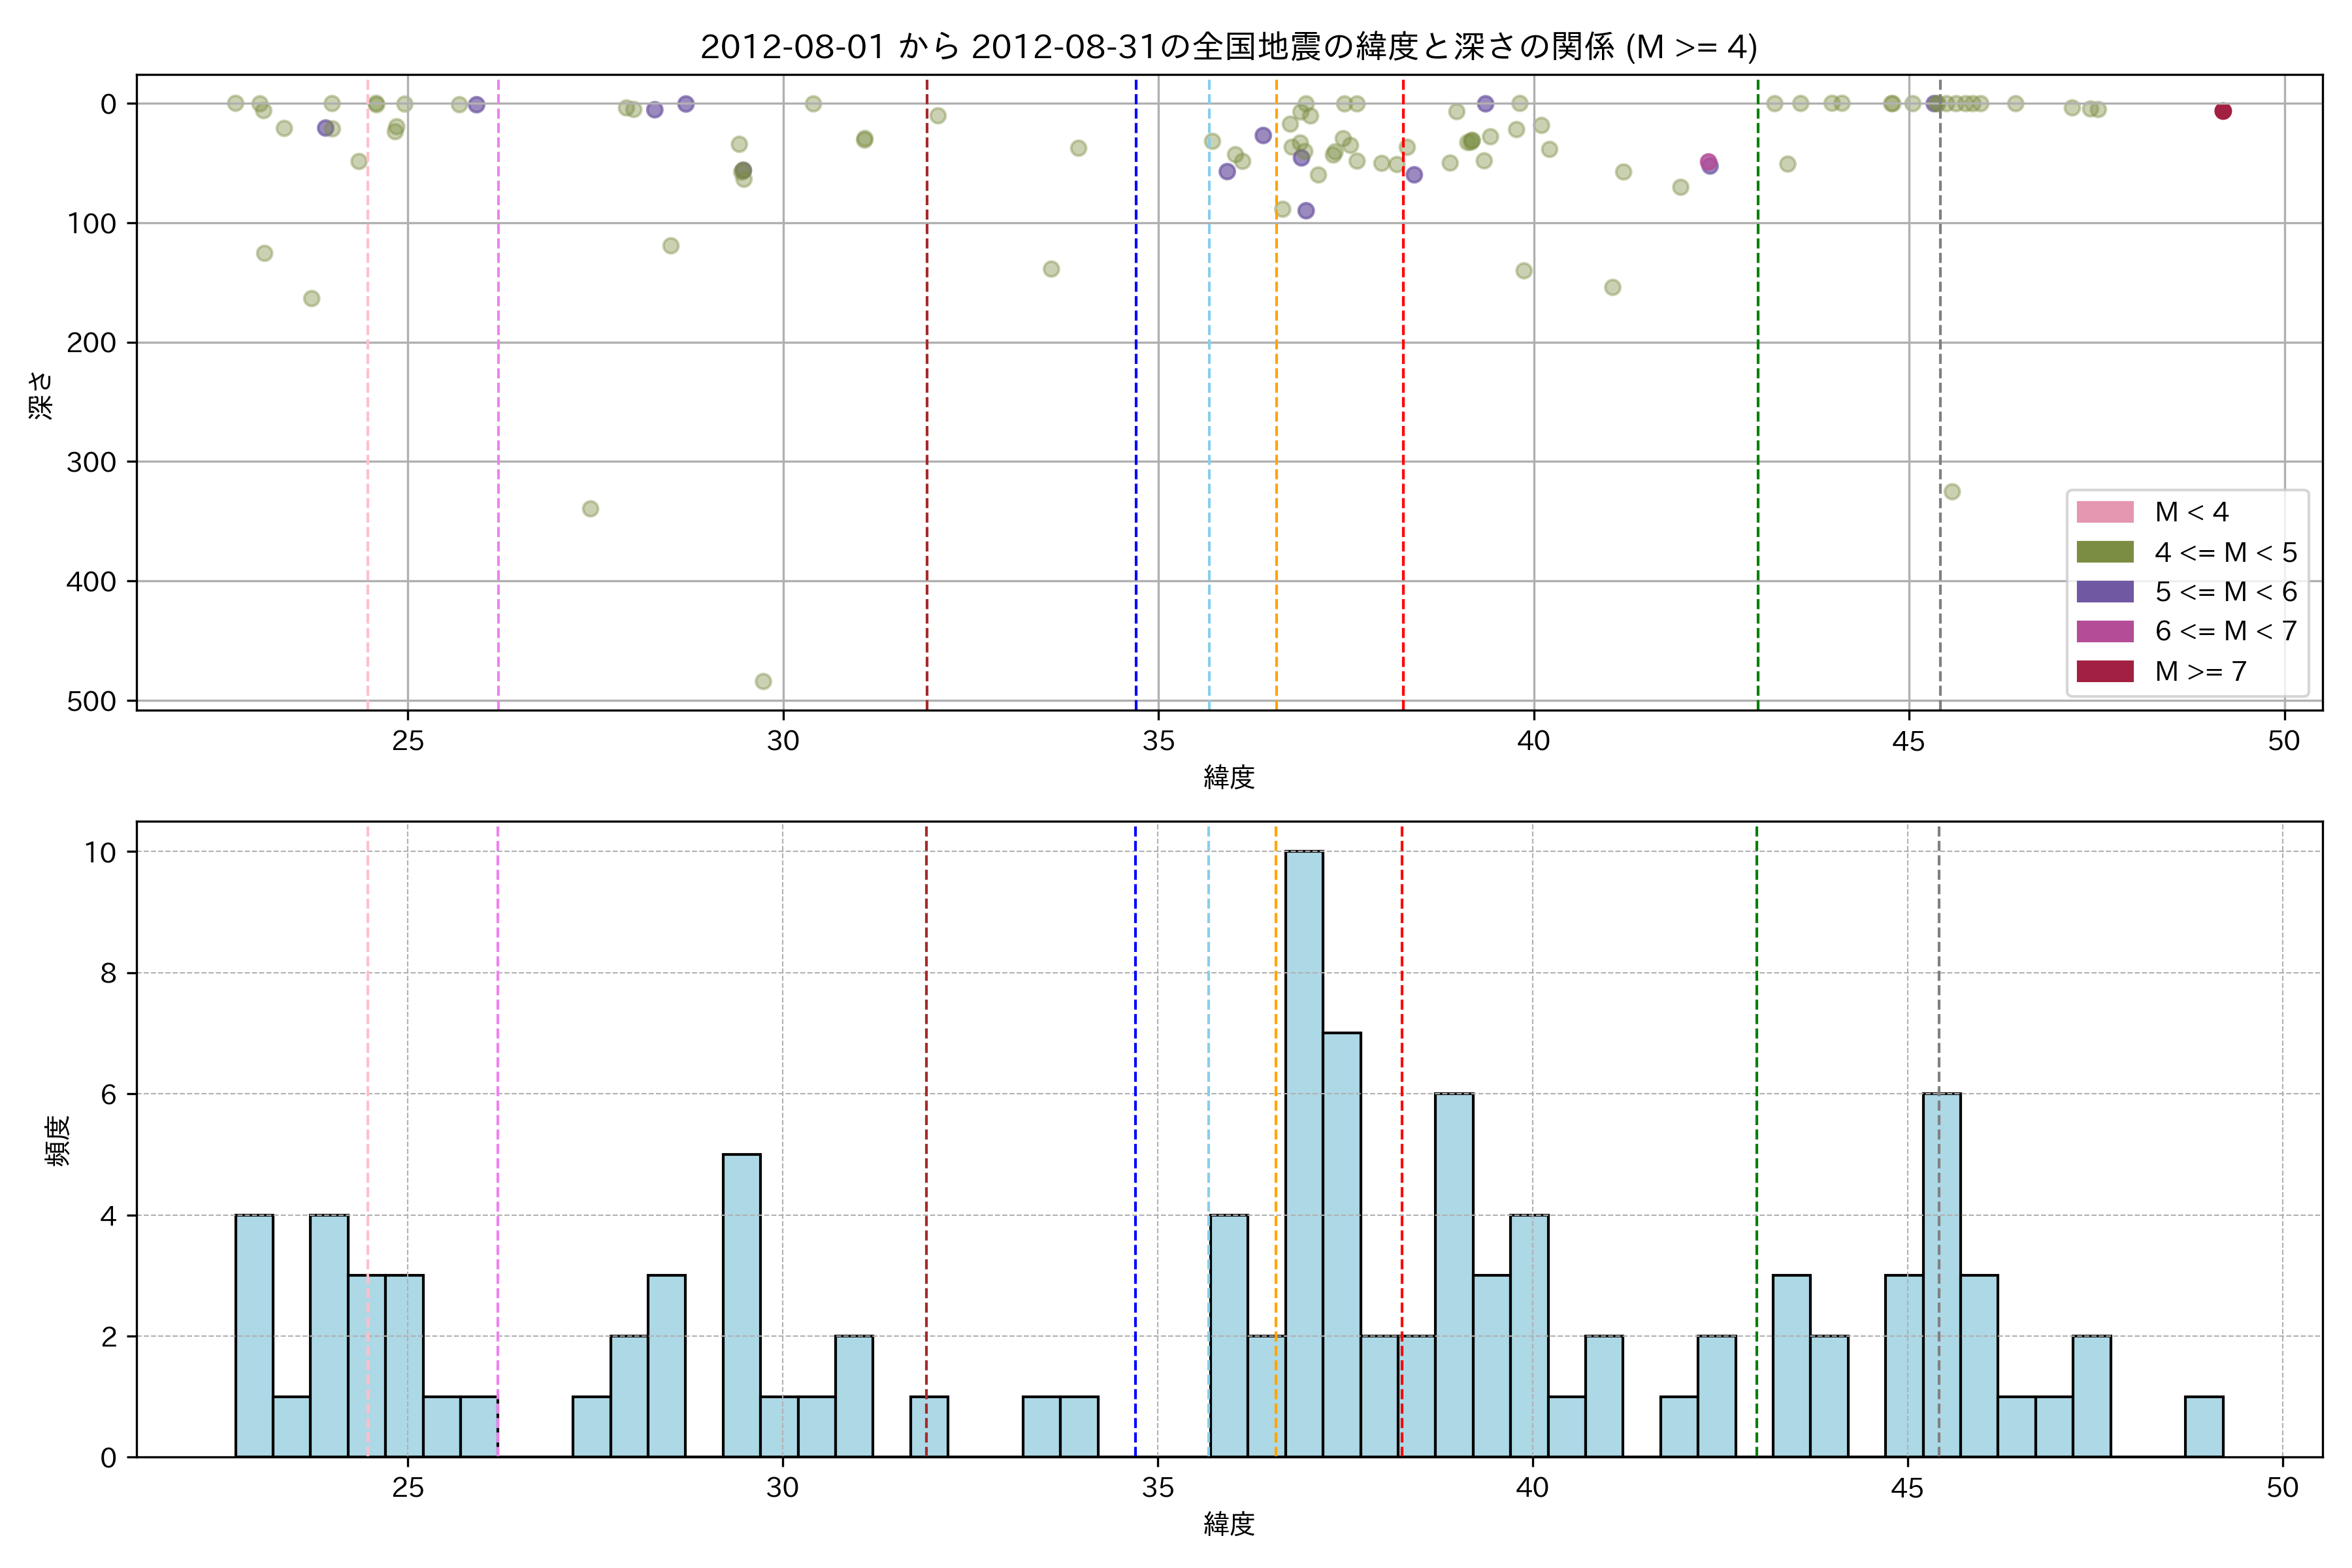Click the purple 5 <= M < 6 swatch
Image resolution: width=2352 pixels, height=1568 pixels.
(2105, 591)
